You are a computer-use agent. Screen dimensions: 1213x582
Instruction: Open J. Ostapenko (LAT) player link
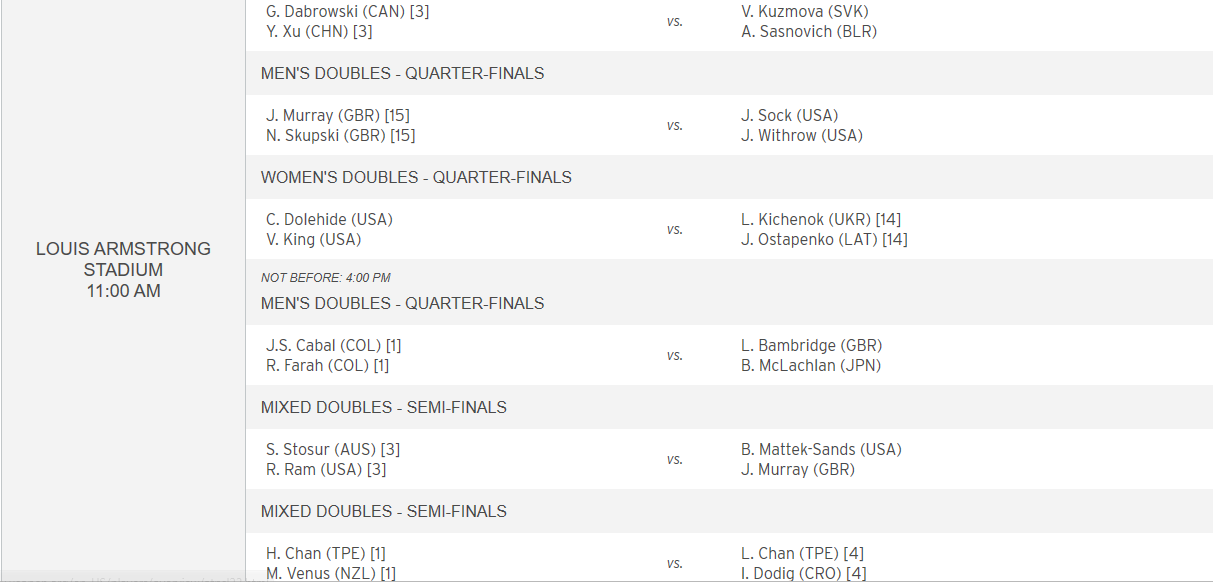tap(824, 239)
